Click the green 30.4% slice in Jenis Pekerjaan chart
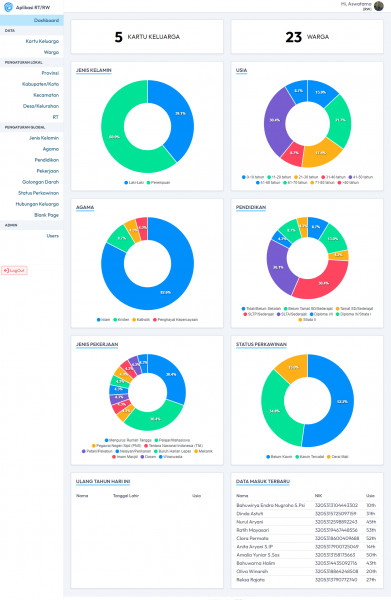This screenshot has height=600, width=391. coord(155,419)
